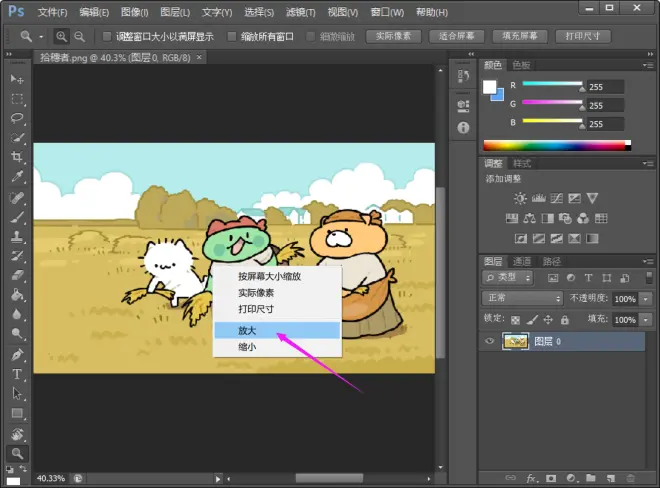
Task: Switch to the 通道 tab
Action: (522, 261)
